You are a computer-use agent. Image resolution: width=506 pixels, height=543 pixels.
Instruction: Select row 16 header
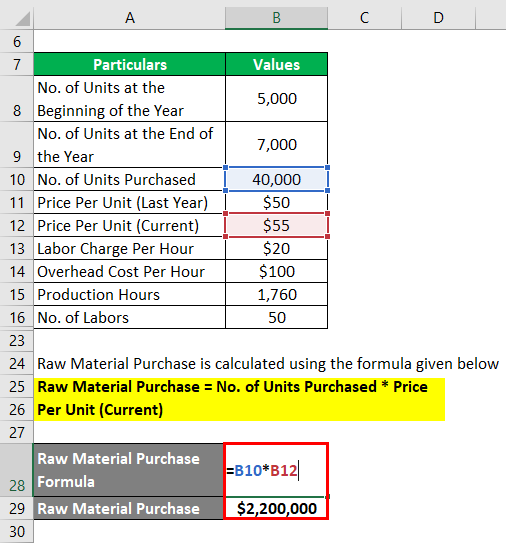point(17,317)
